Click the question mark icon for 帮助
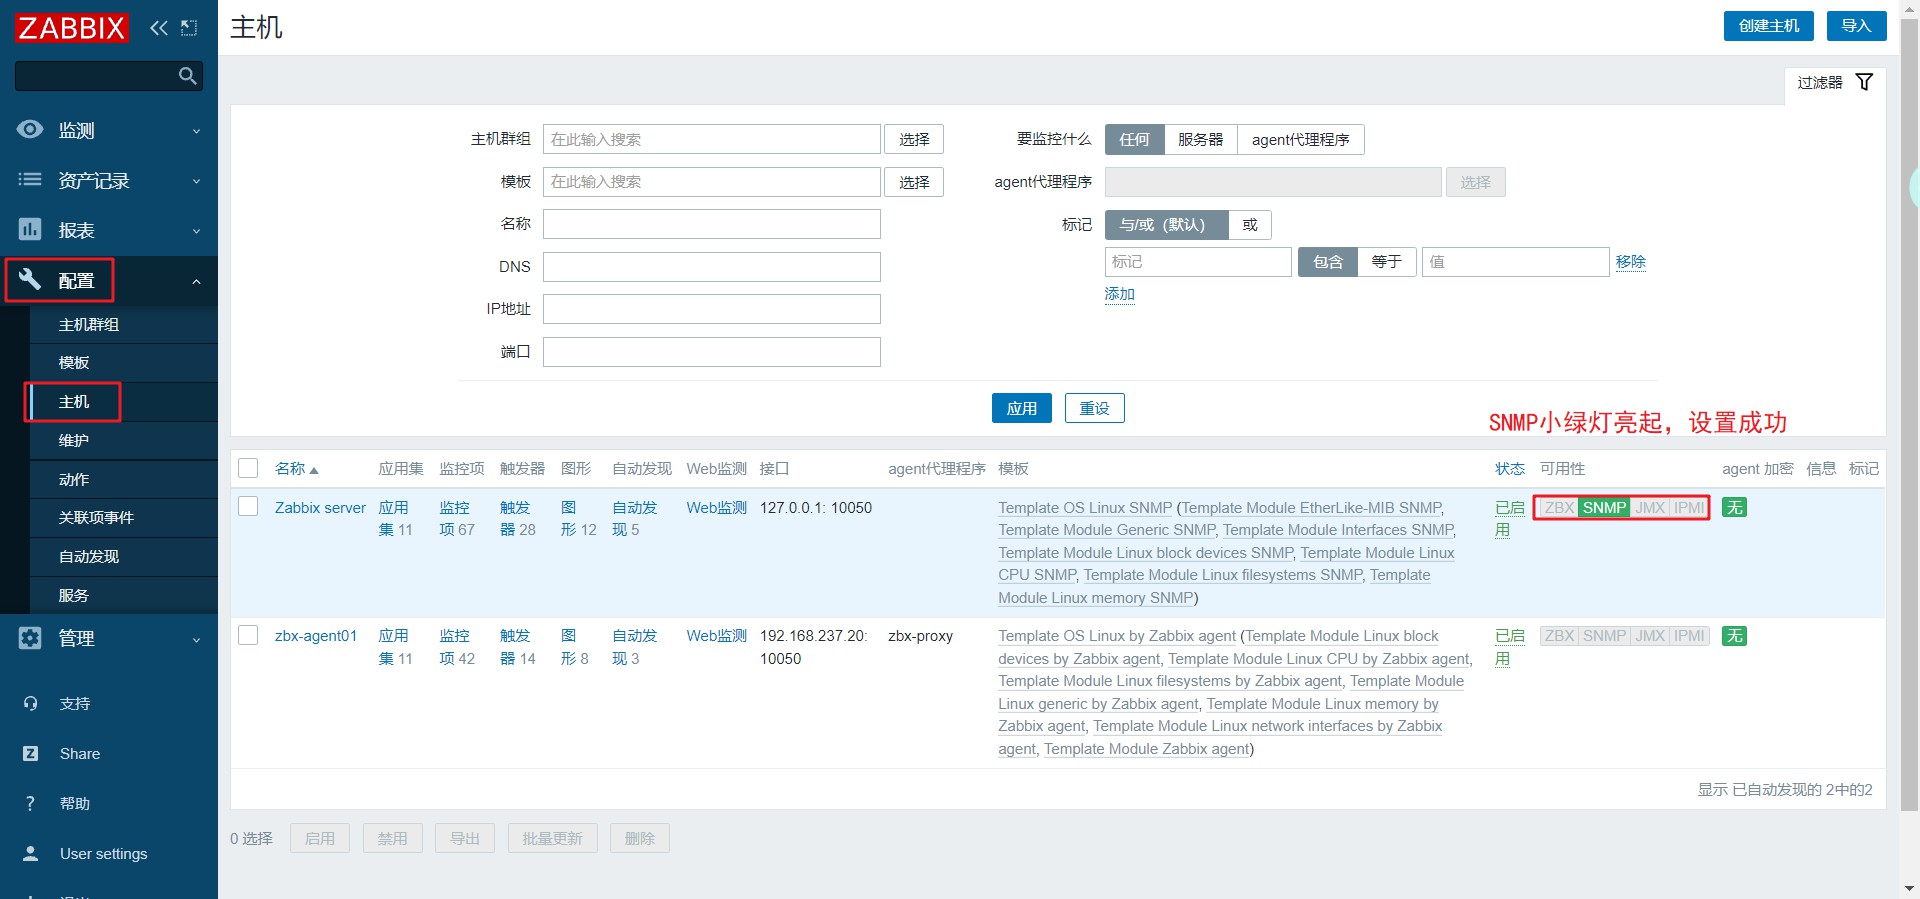This screenshot has height=899, width=1920. tap(30, 804)
